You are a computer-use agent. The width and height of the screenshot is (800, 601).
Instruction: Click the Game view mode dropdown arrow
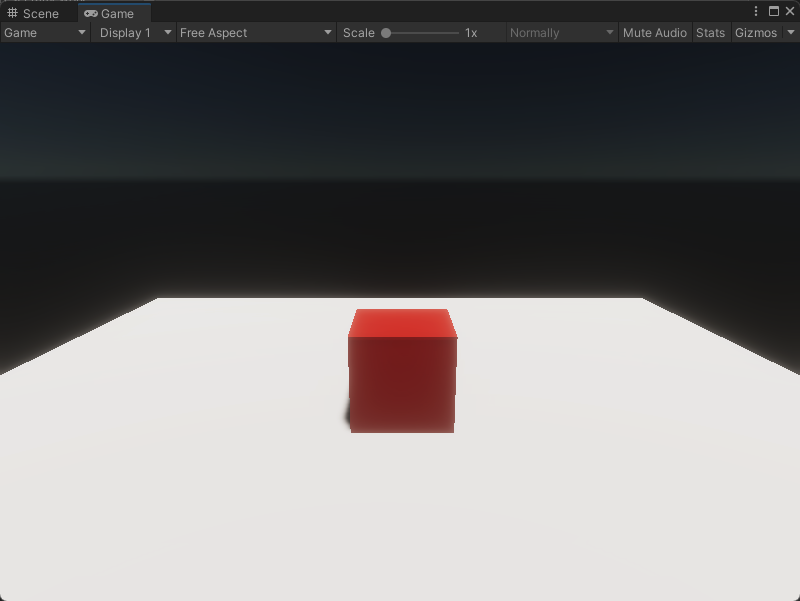pyautogui.click(x=80, y=32)
